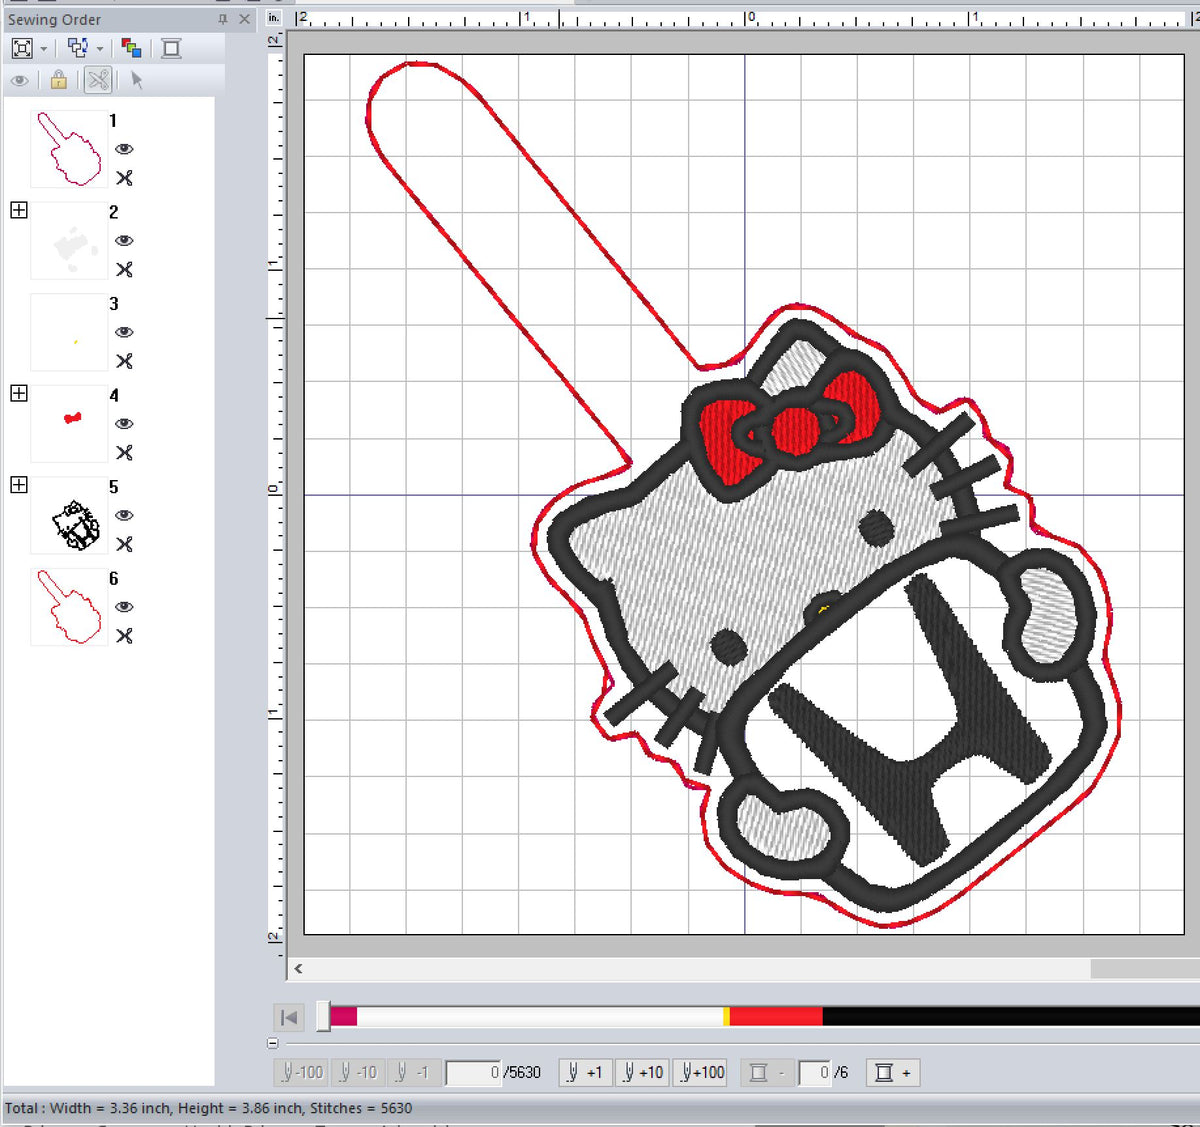
Task: Hide object 6 with its eye icon
Action: pos(123,607)
